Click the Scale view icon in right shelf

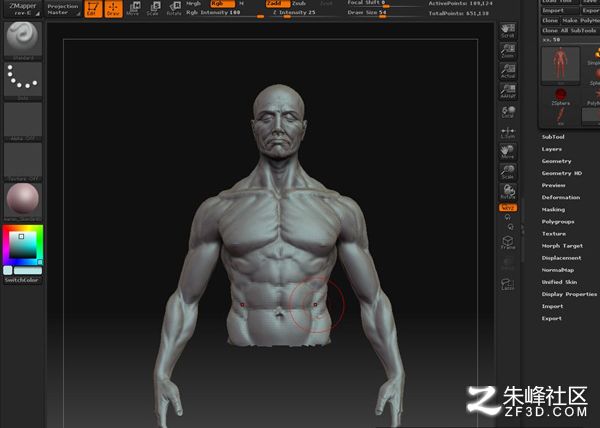click(508, 172)
